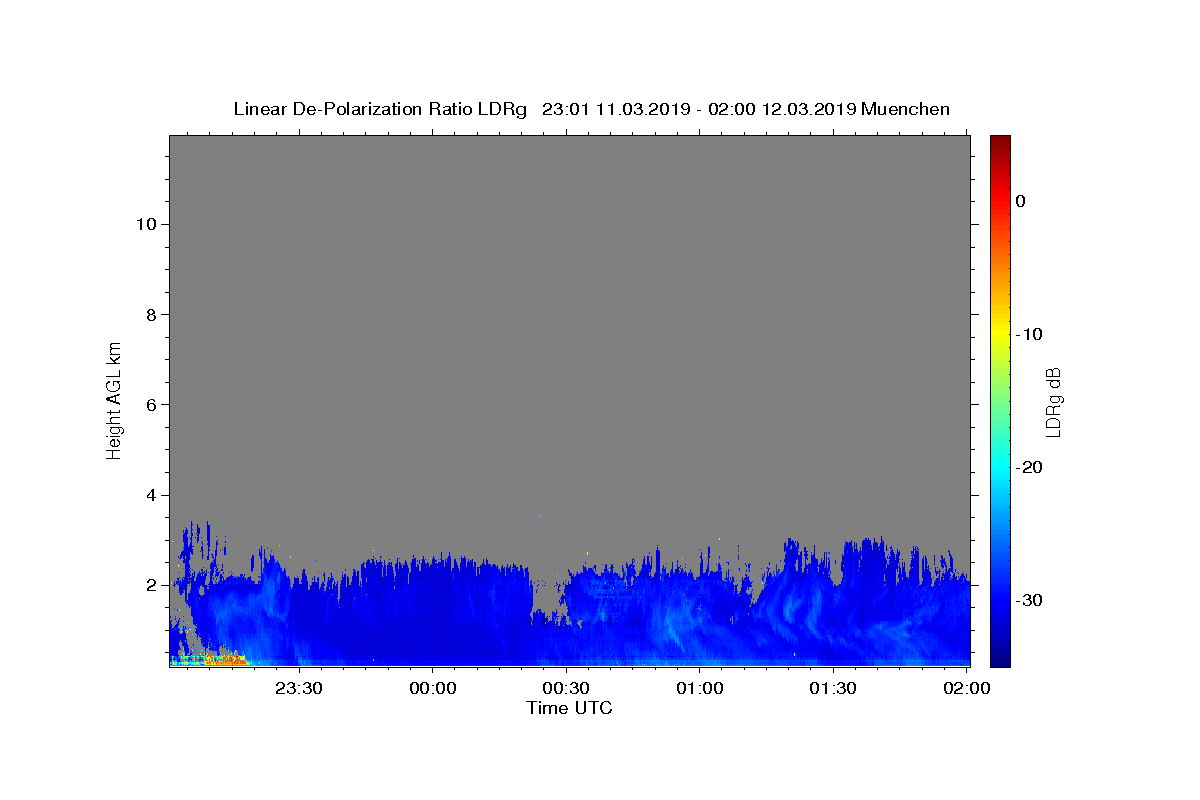This screenshot has height=800, width=1200.
Task: Click the 01:30 time tick label
Action: pyautogui.click(x=833, y=687)
